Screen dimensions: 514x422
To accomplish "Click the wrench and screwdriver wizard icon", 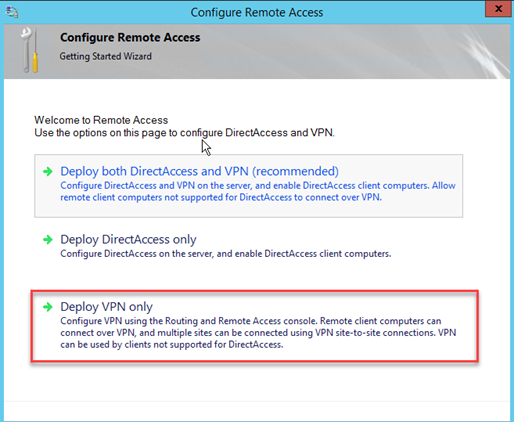I will coord(30,50).
